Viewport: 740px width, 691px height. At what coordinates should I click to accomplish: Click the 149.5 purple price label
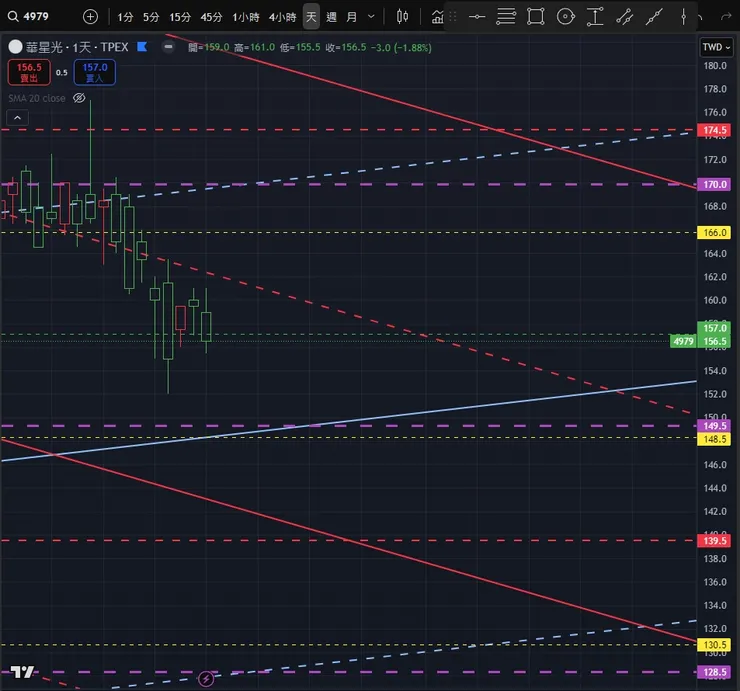tap(714, 426)
